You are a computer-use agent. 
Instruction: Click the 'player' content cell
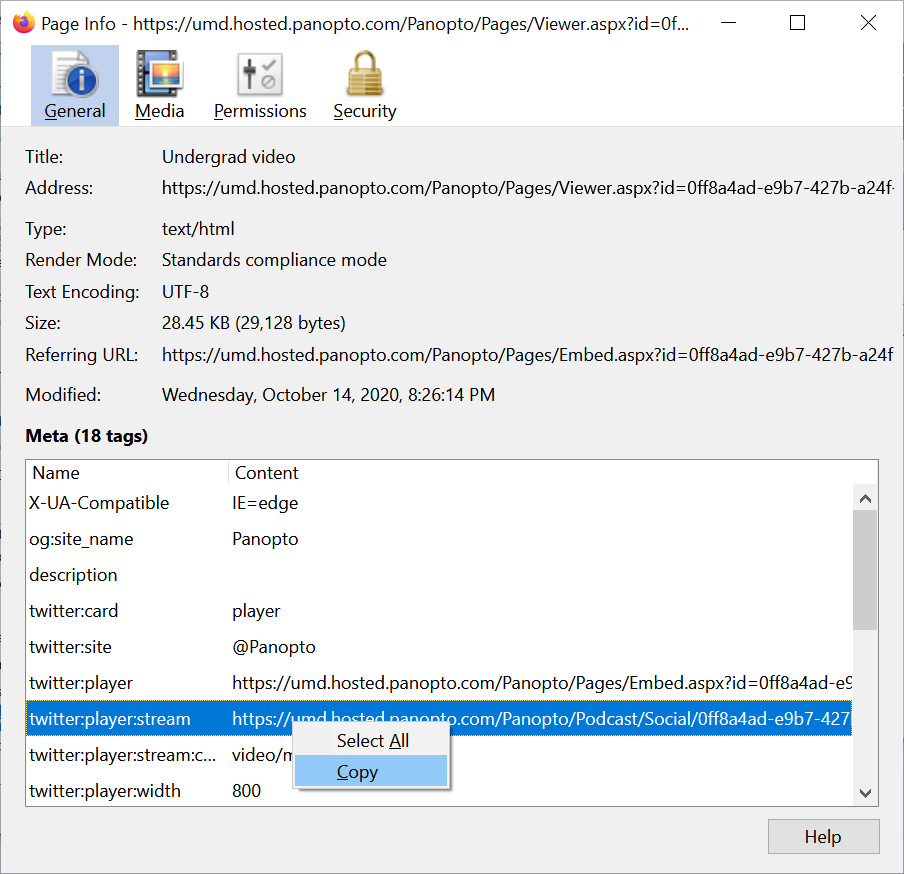[256, 611]
